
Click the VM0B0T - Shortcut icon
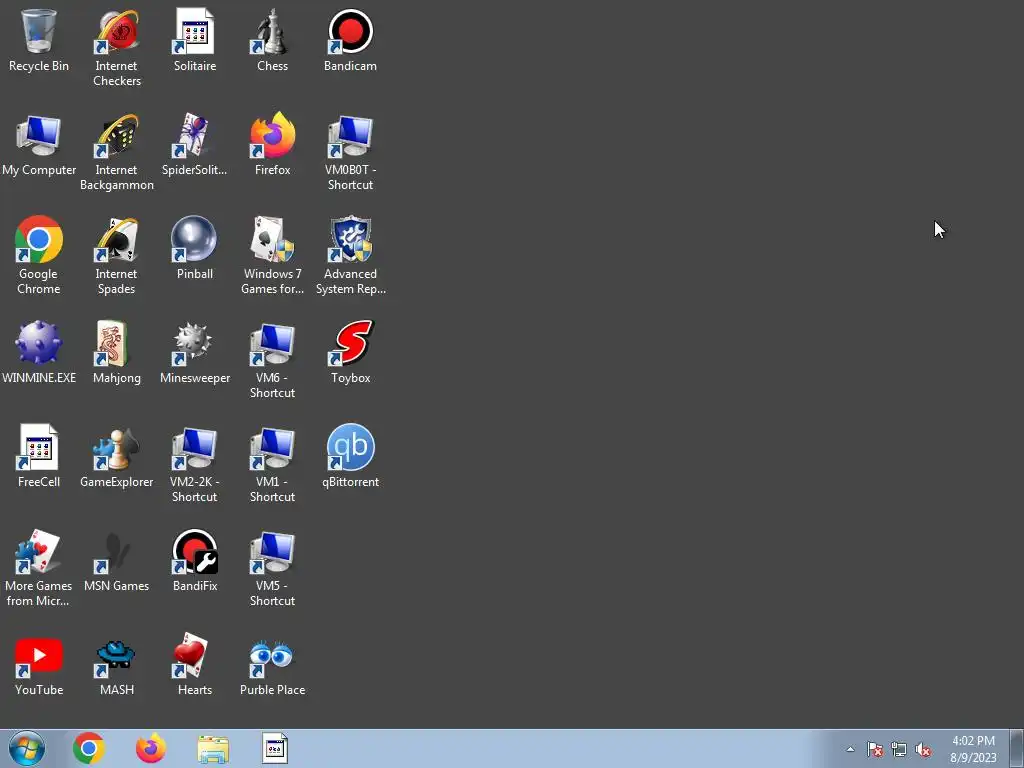click(351, 152)
